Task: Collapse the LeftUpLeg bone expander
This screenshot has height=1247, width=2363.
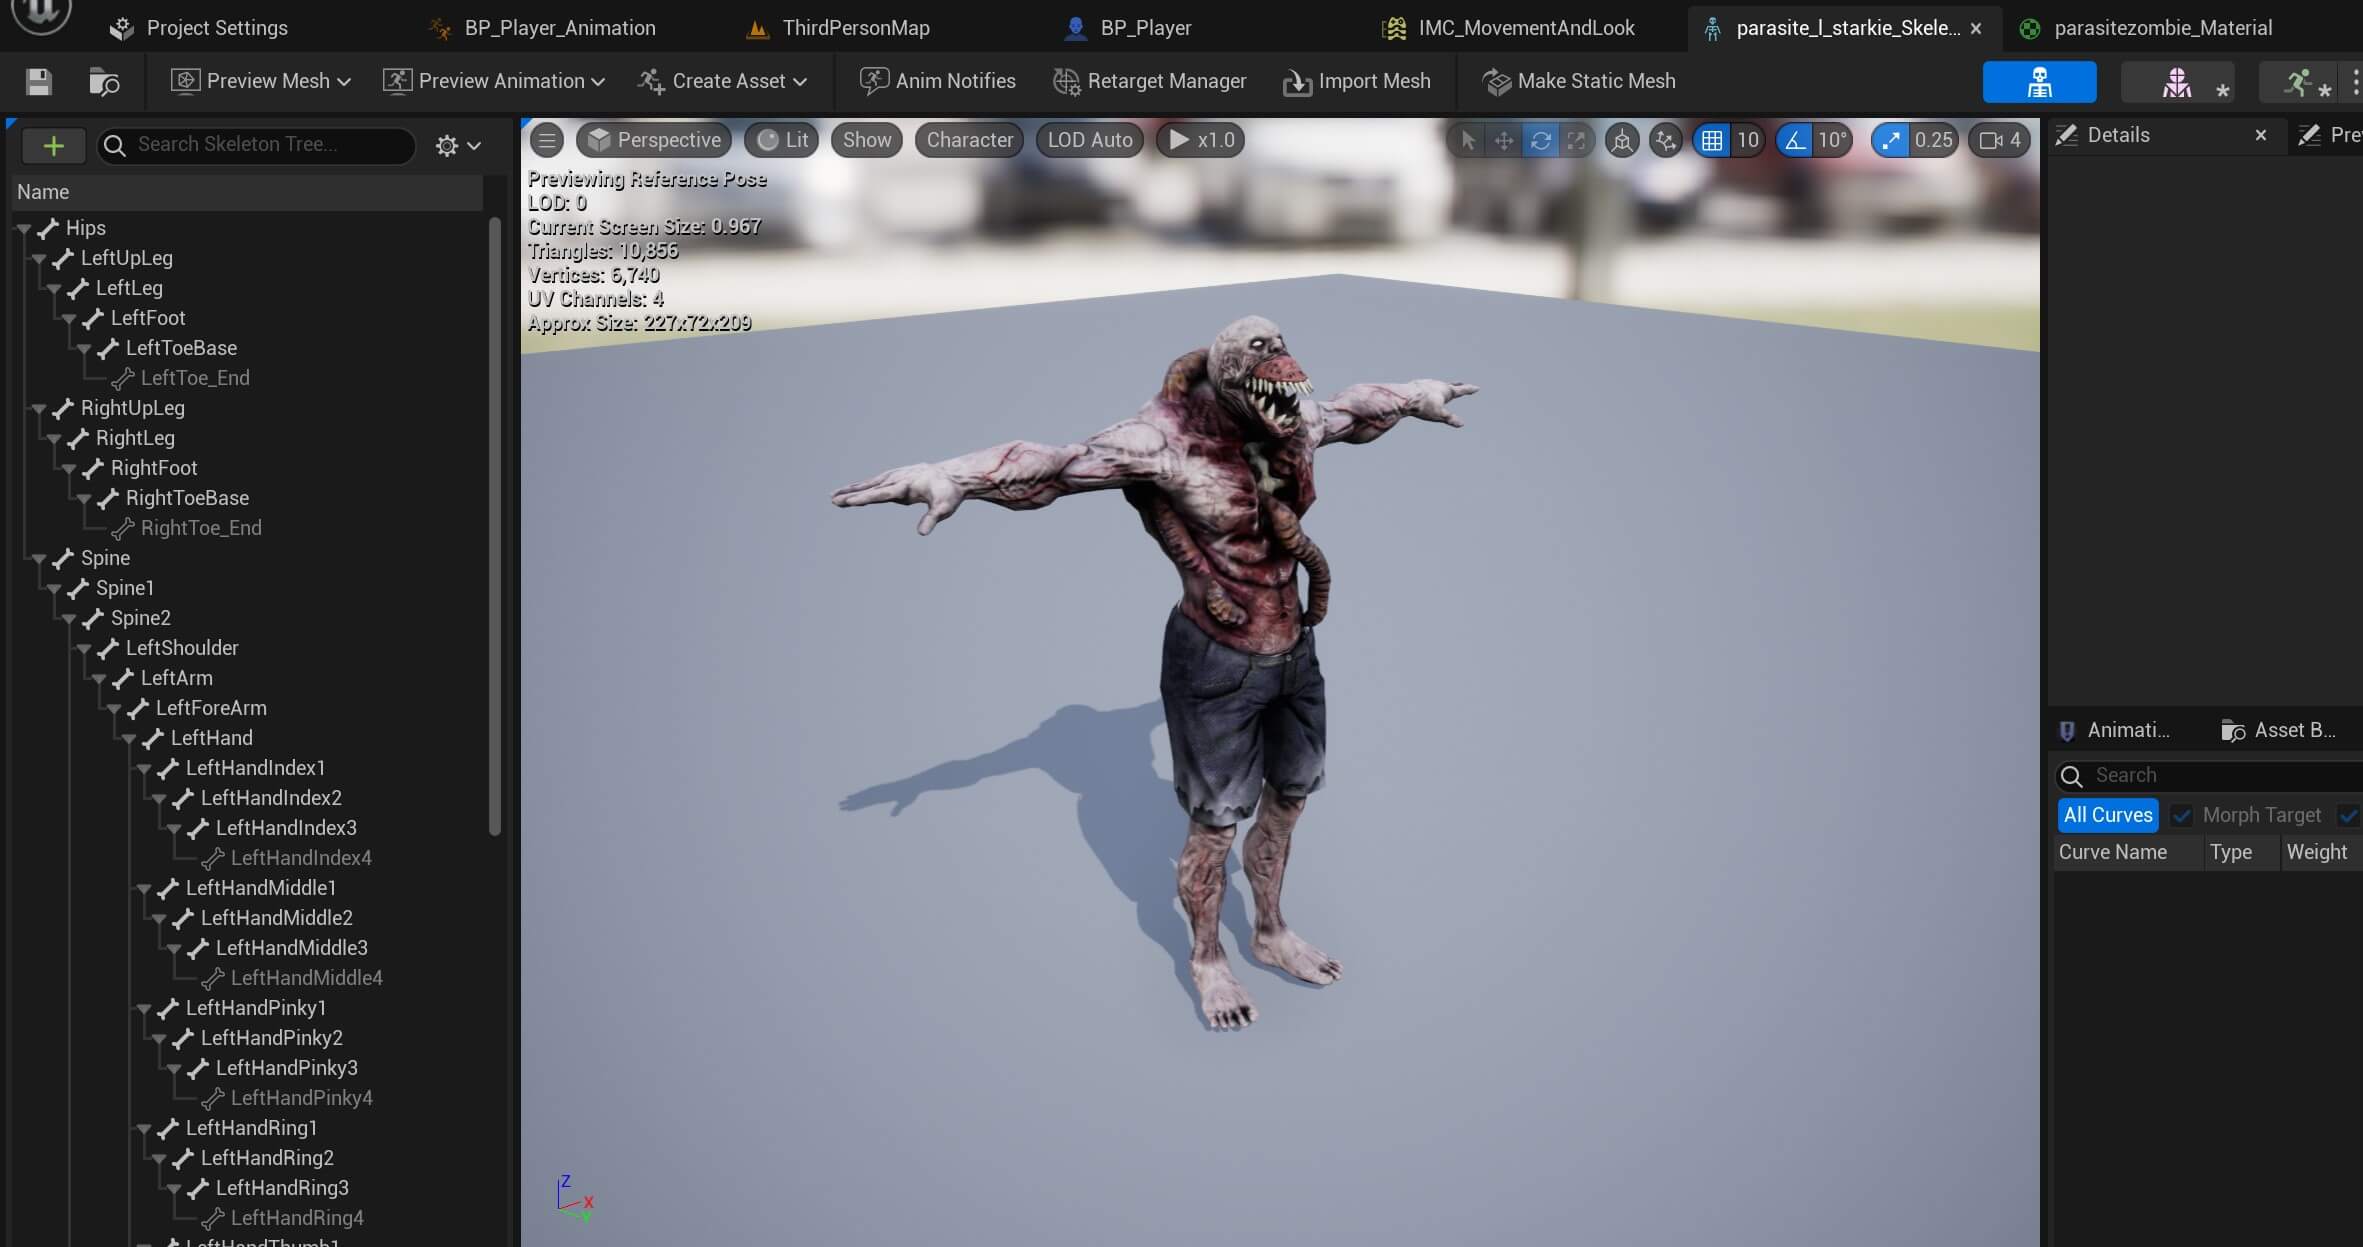Action: tap(39, 259)
